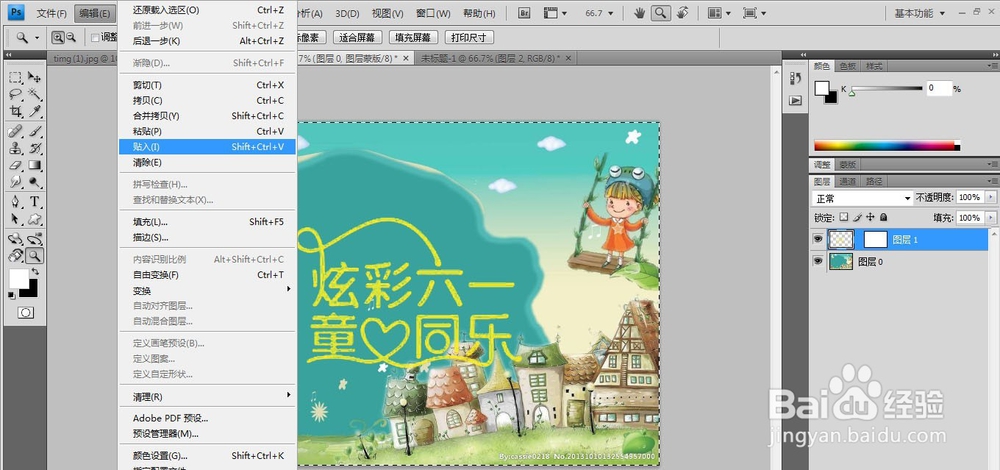Open the 基本功能 workspace dropdown
This screenshot has height=470, width=1000.
918,13
